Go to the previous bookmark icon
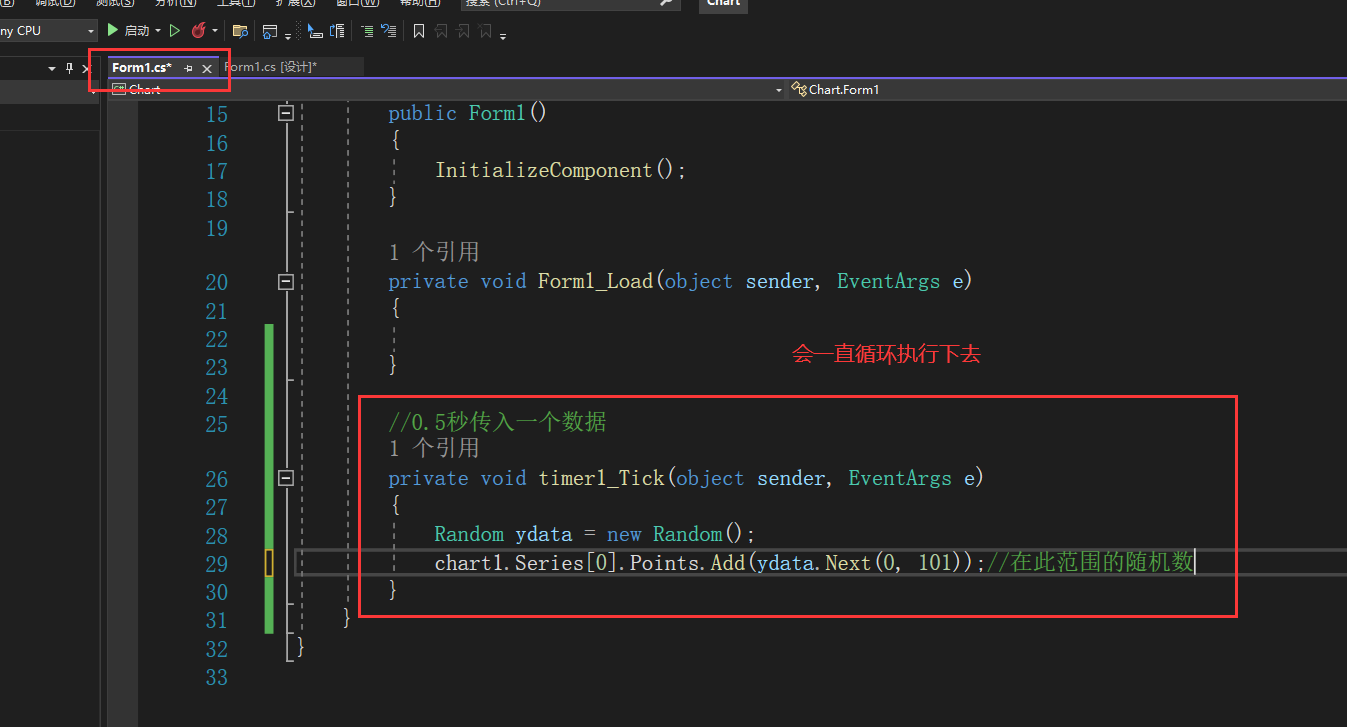1347x727 pixels. (441, 31)
